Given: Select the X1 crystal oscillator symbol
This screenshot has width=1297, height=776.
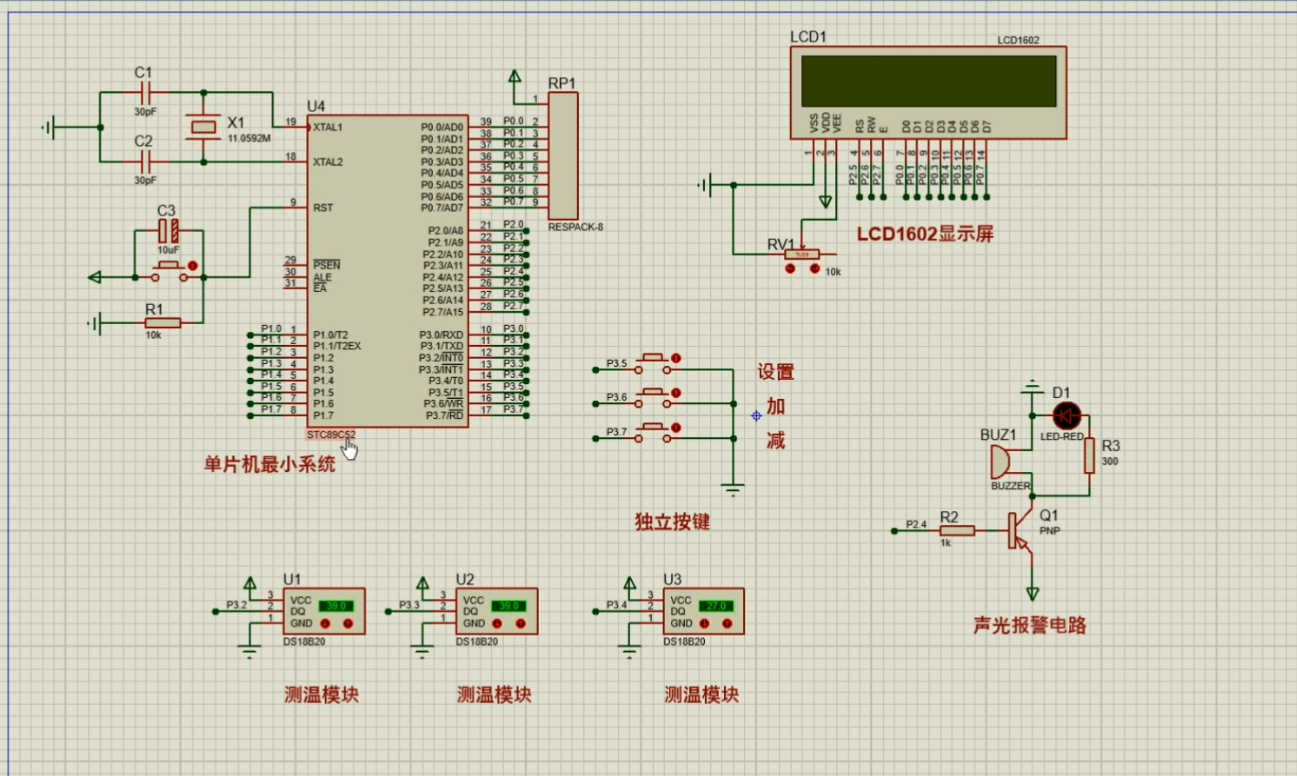Looking at the screenshot, I should (203, 126).
